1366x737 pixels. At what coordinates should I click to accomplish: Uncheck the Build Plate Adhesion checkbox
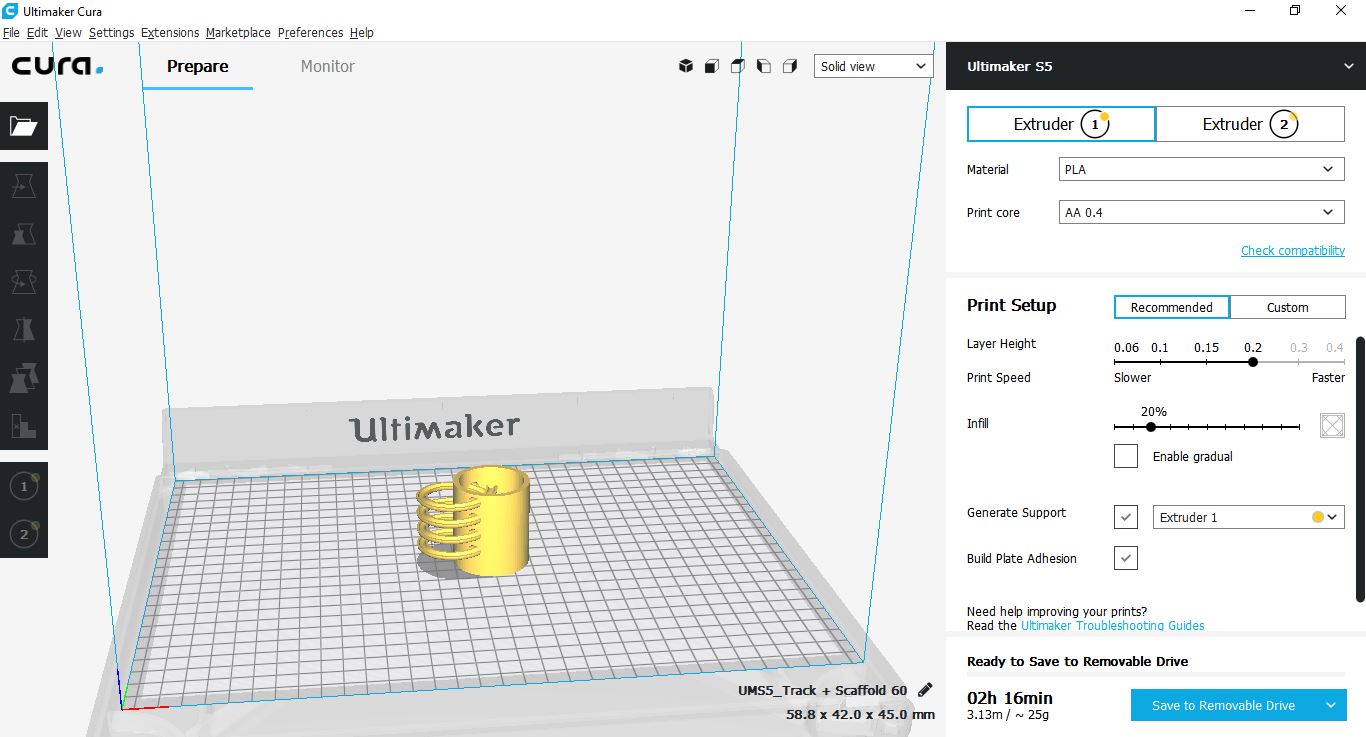[1126, 558]
